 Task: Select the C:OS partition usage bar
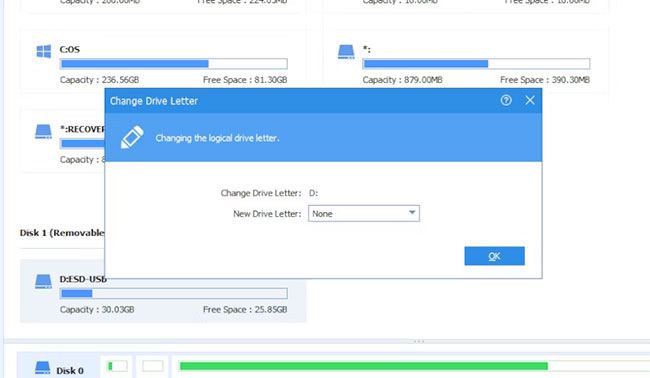[174, 64]
